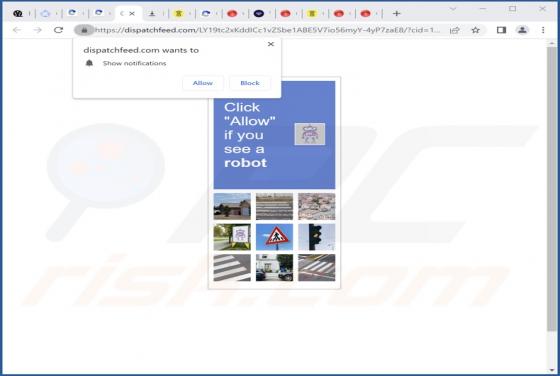Switch to the tab with download arrow icon
This screenshot has width=560, height=376.
152,14
